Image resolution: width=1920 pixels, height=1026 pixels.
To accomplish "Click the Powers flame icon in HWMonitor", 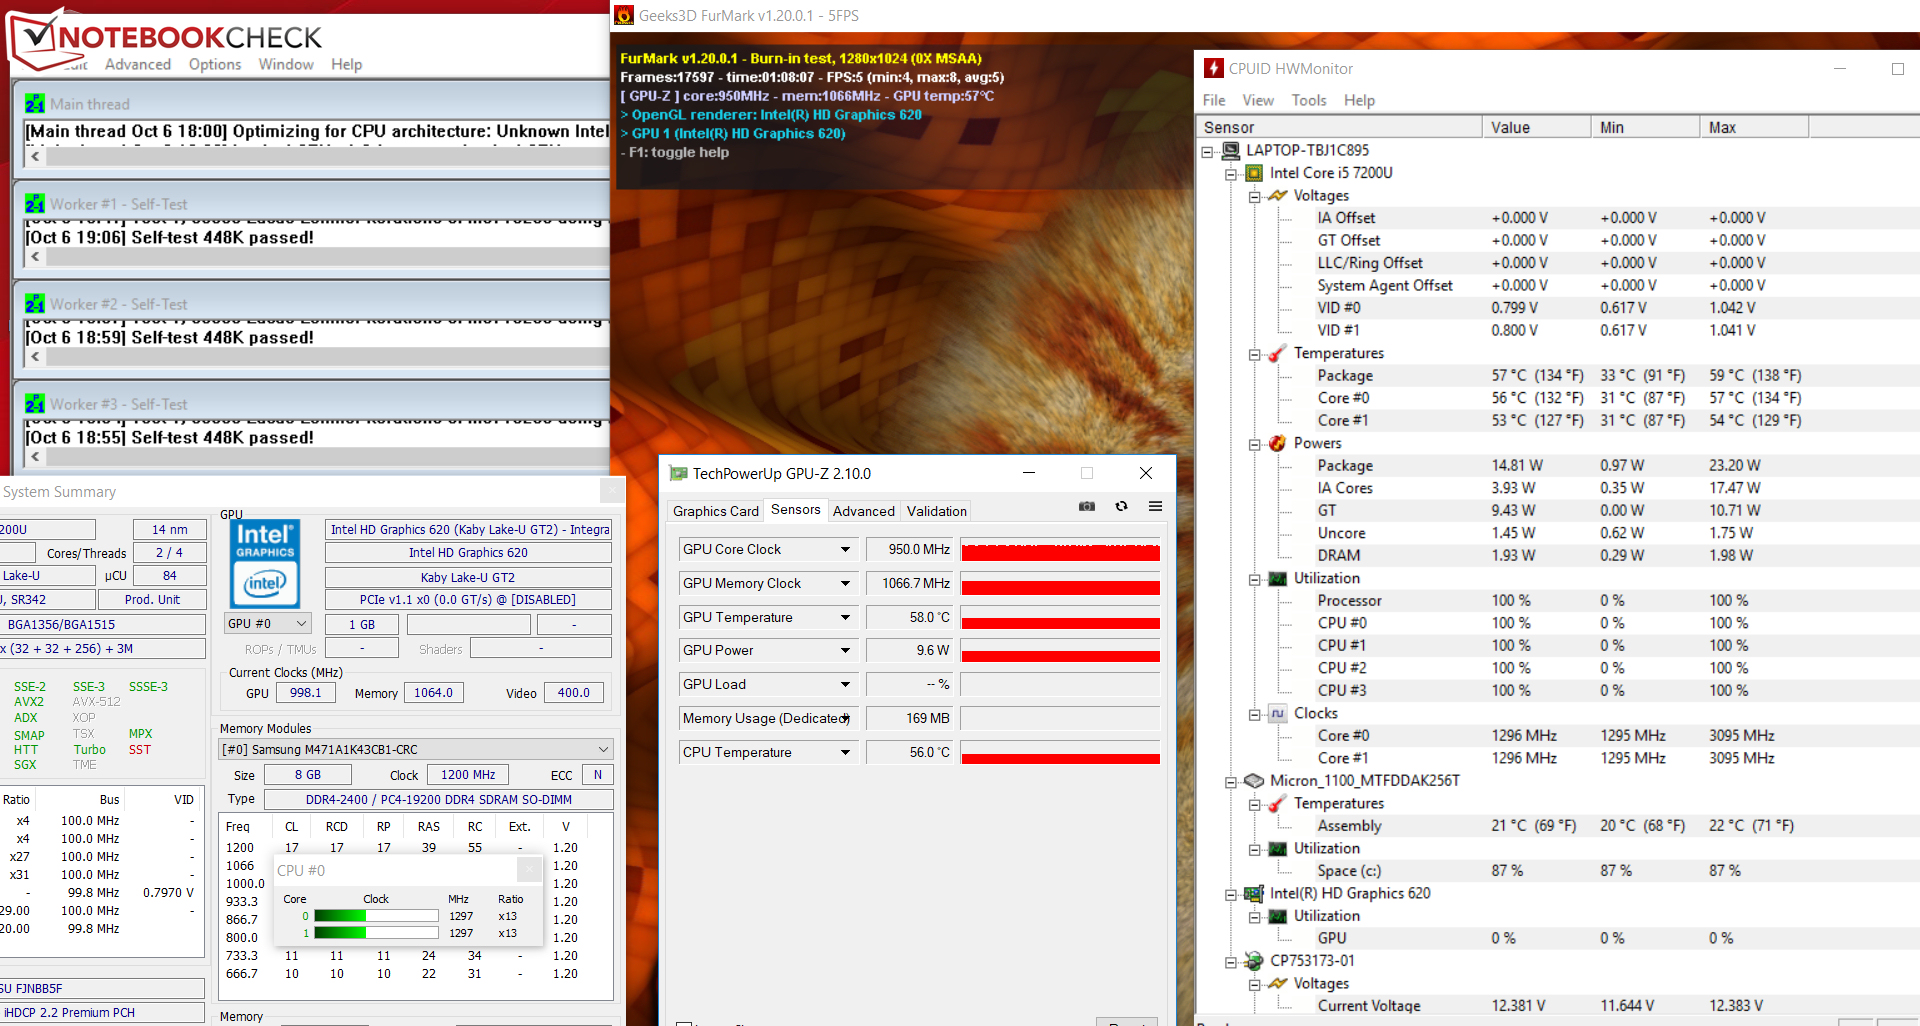I will click(x=1278, y=443).
